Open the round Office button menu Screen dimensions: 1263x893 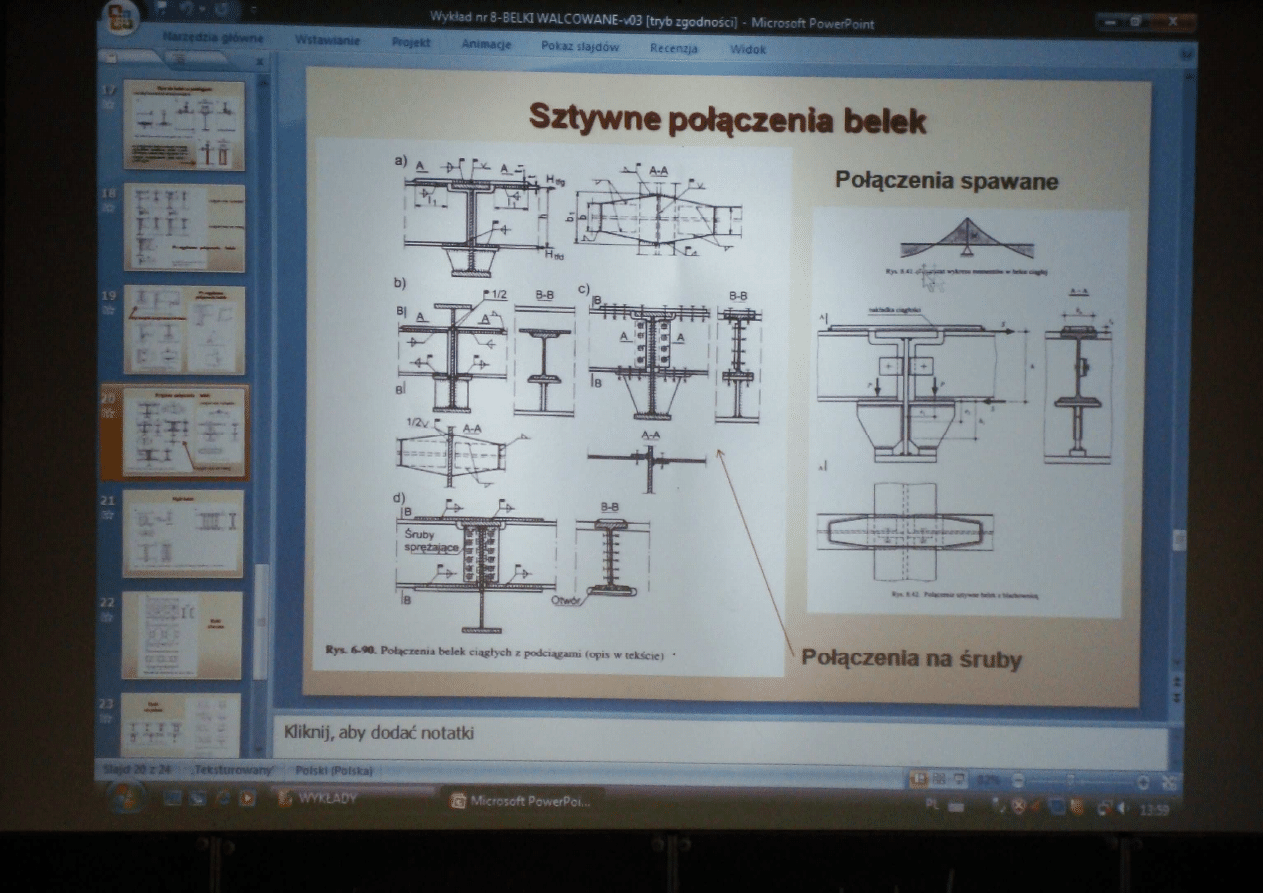[122, 19]
